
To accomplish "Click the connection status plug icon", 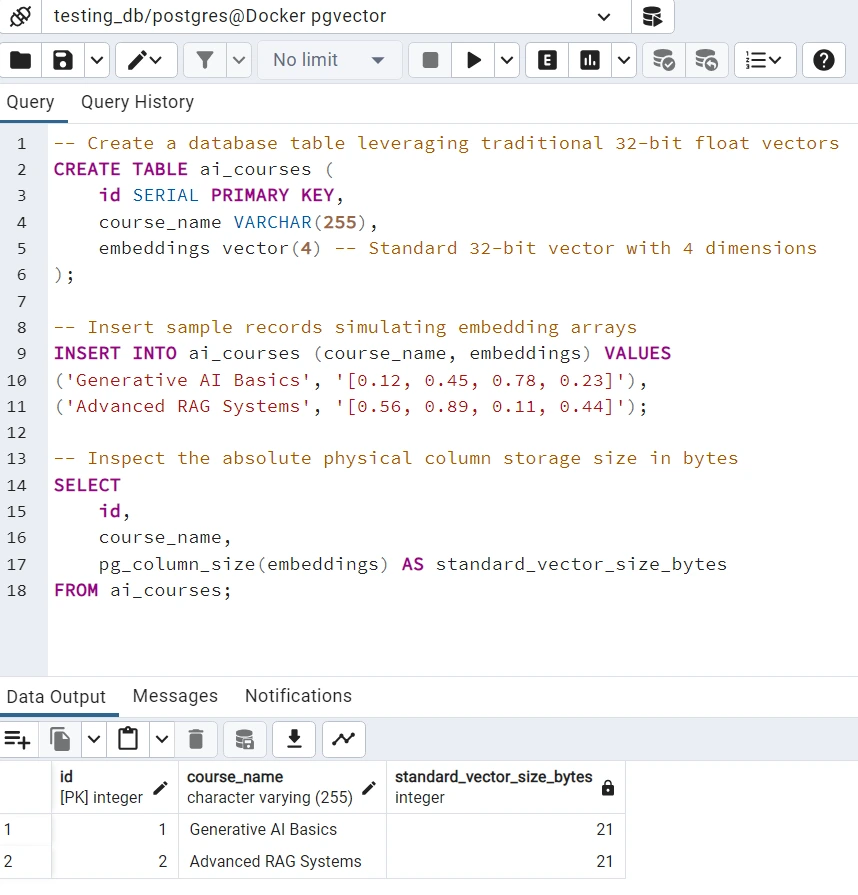I will click(21, 16).
